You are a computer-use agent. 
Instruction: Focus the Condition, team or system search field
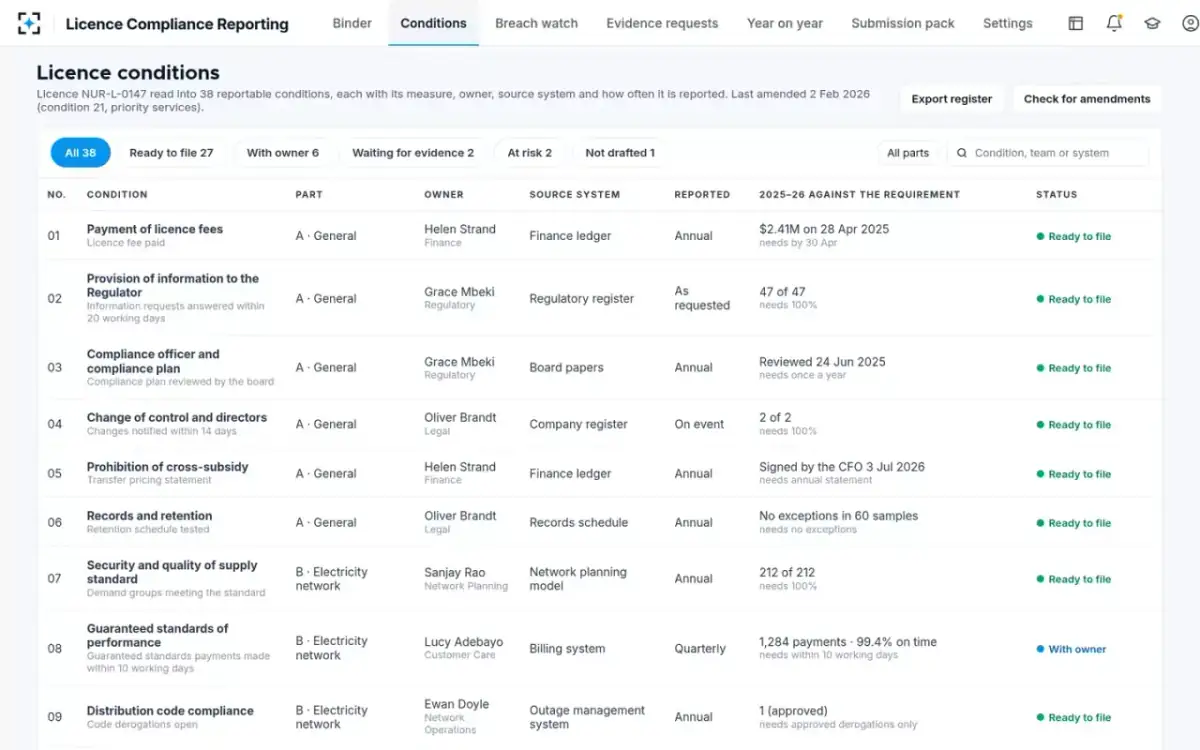1047,153
